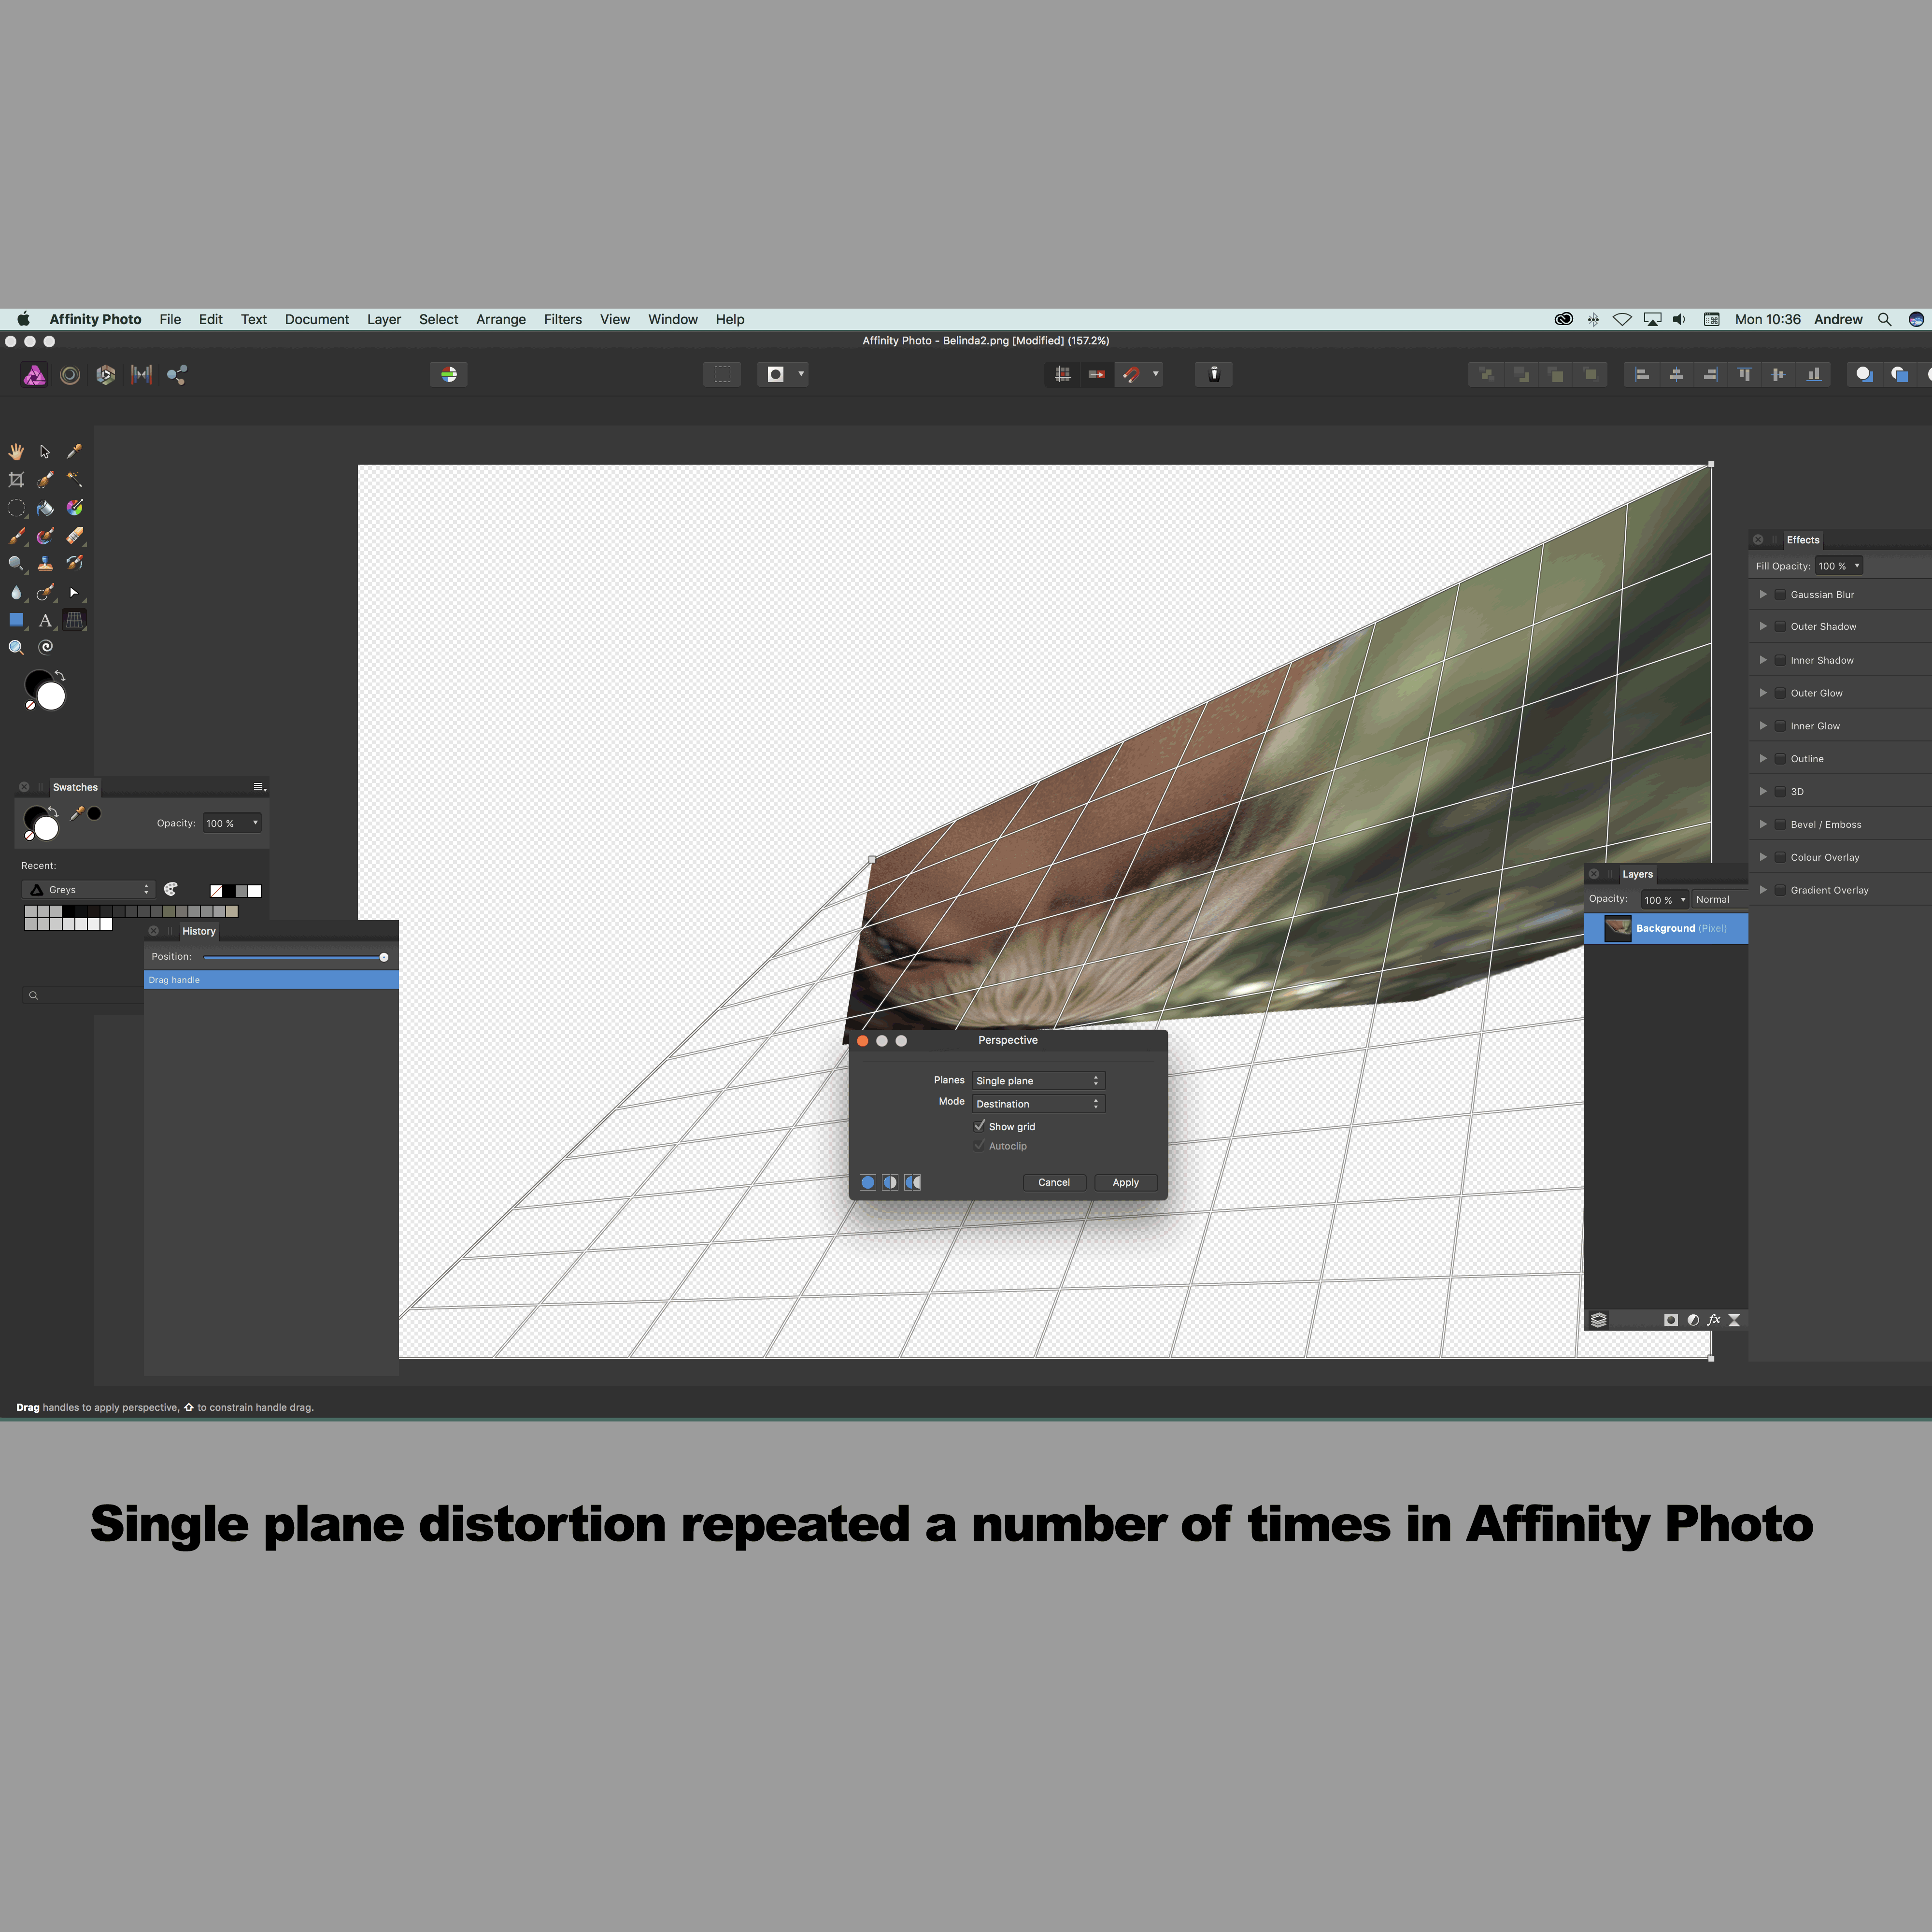Pick the white swatch in Recent colours
Screen dimensions: 1932x1932
[x=255, y=891]
